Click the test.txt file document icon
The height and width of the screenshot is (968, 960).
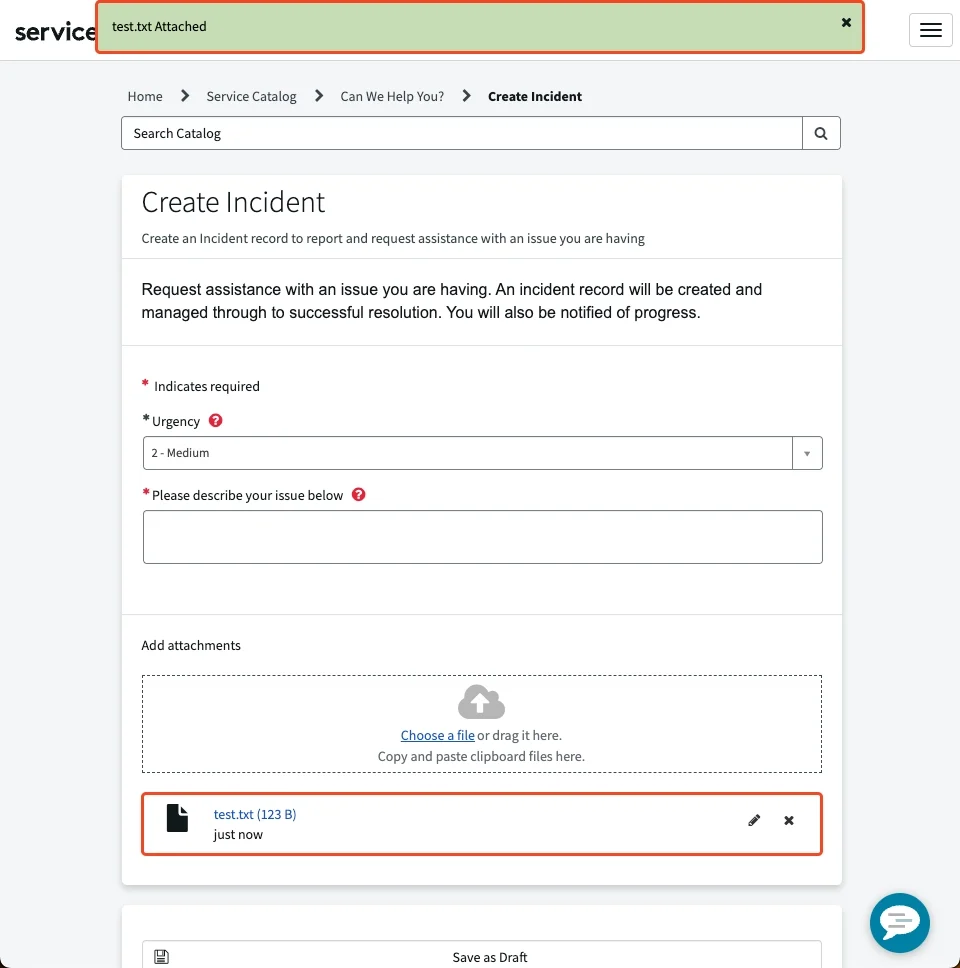point(177,818)
